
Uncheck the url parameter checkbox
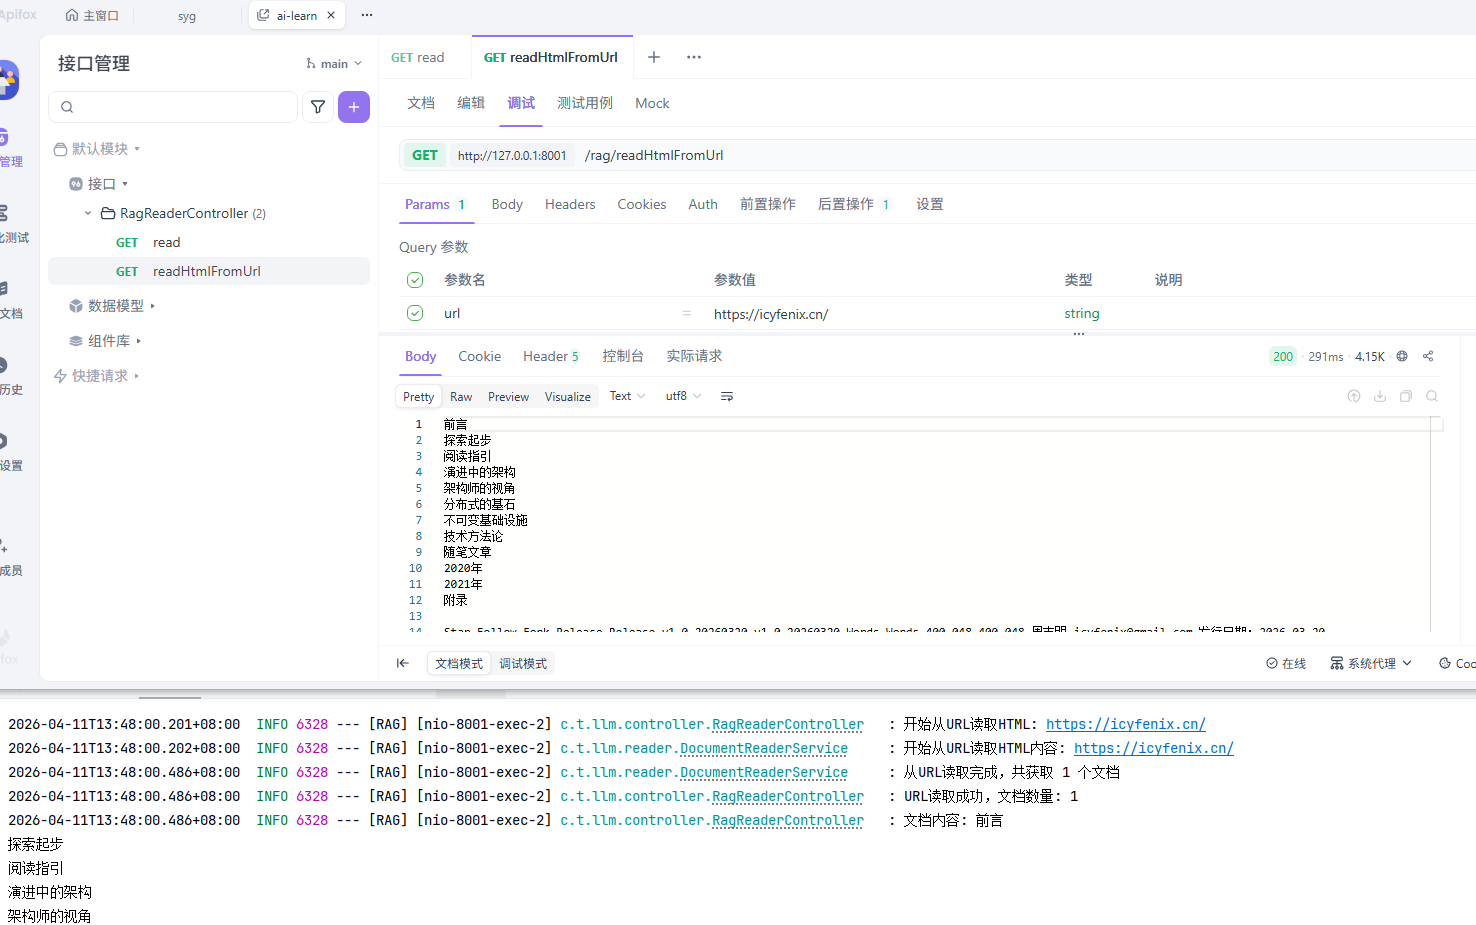(x=415, y=313)
